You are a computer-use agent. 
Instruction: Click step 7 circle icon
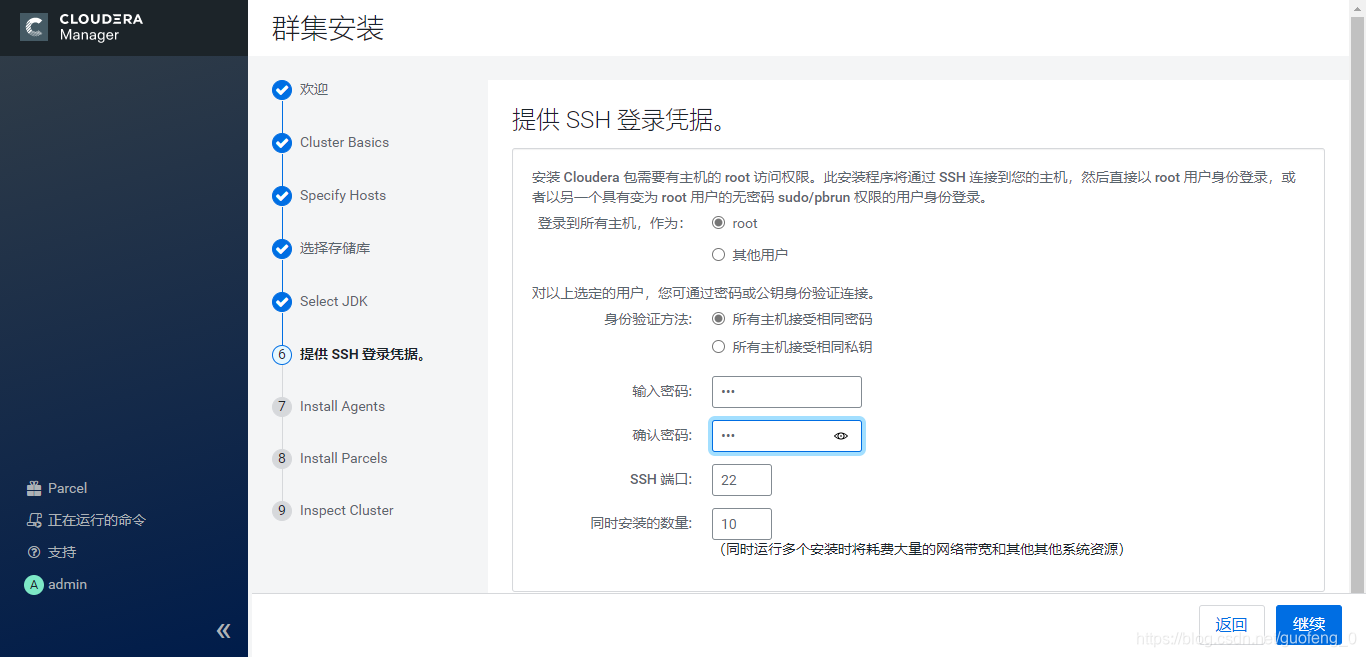(282, 407)
